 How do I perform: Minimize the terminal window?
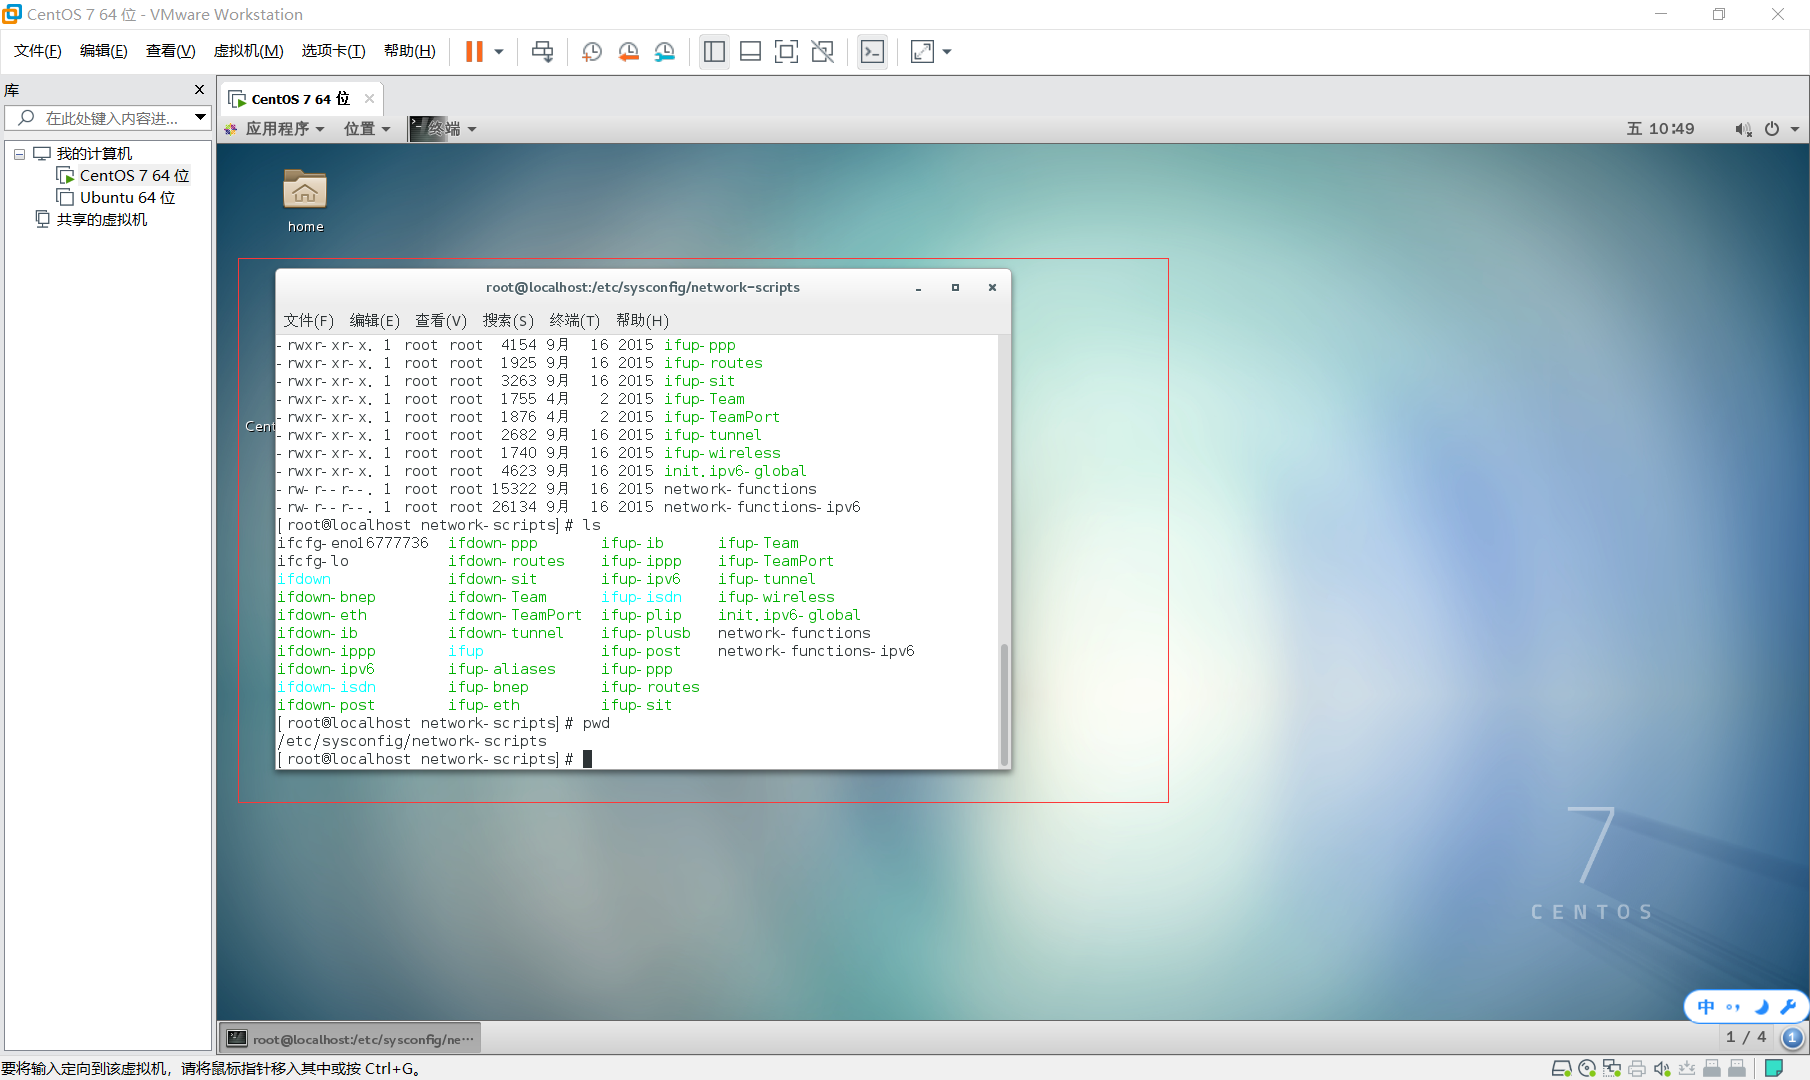point(918,288)
